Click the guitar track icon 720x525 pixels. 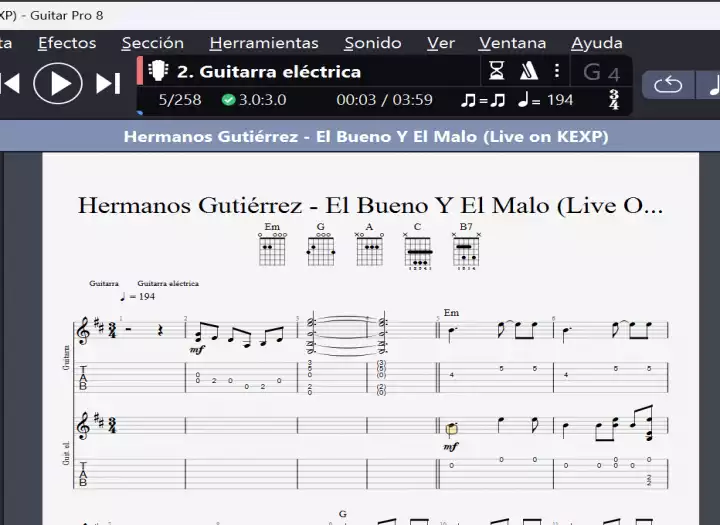point(158,71)
